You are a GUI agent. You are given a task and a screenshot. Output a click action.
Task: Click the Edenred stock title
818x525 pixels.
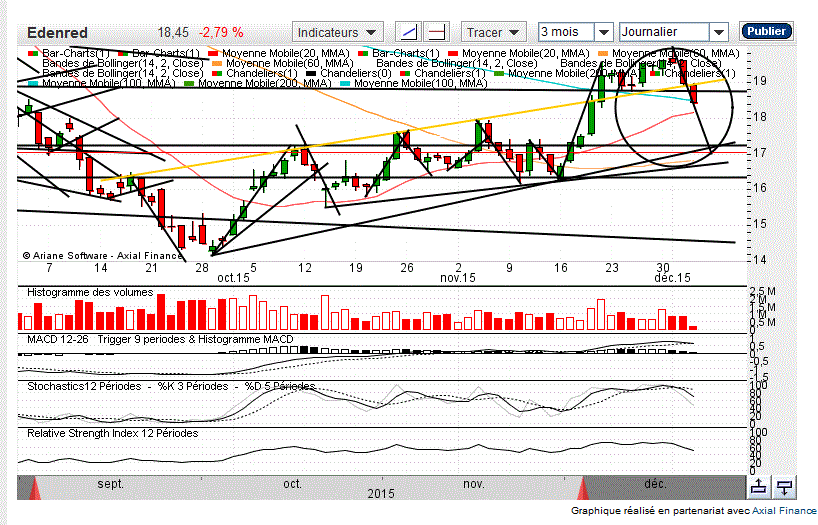[57, 32]
